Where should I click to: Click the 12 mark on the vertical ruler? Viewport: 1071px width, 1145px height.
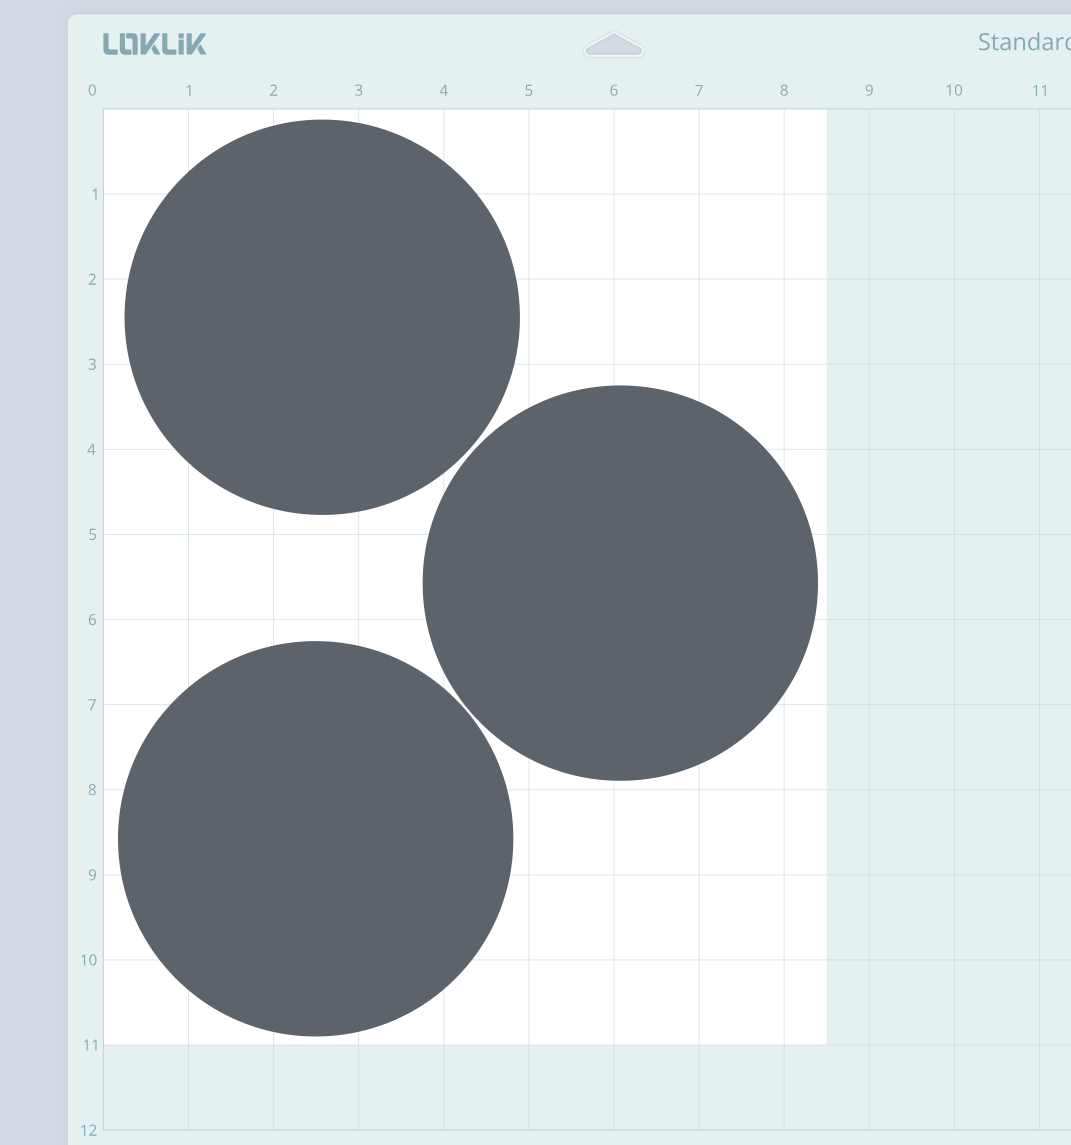(91, 1130)
